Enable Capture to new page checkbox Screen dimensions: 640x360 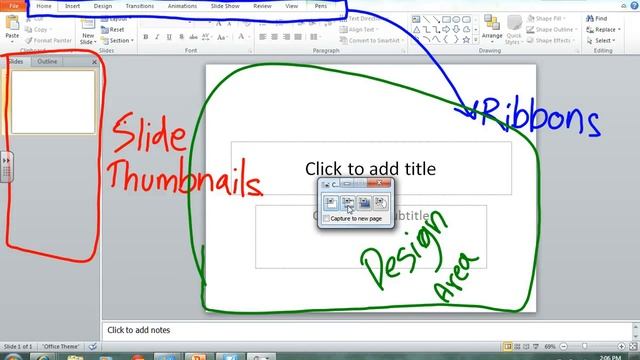[x=327, y=219]
